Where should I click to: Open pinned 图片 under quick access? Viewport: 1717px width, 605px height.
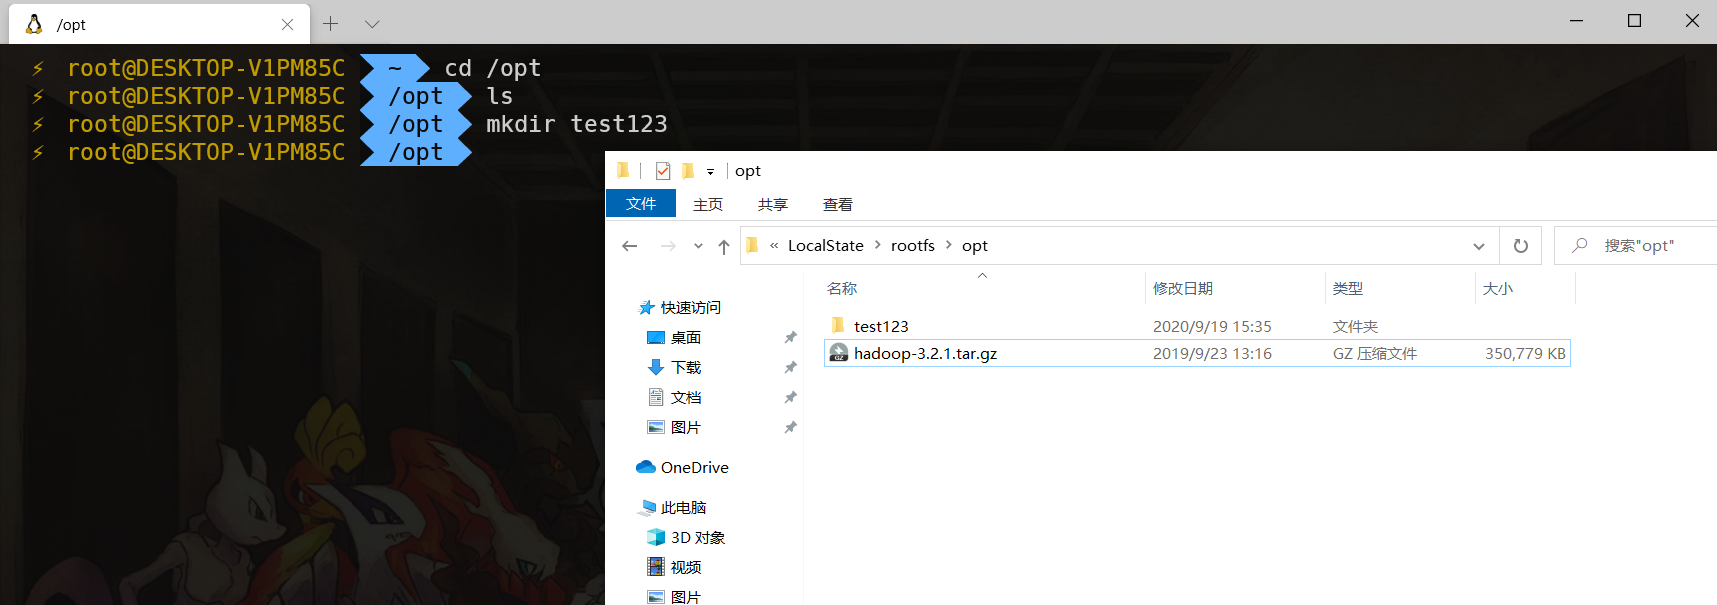[686, 427]
